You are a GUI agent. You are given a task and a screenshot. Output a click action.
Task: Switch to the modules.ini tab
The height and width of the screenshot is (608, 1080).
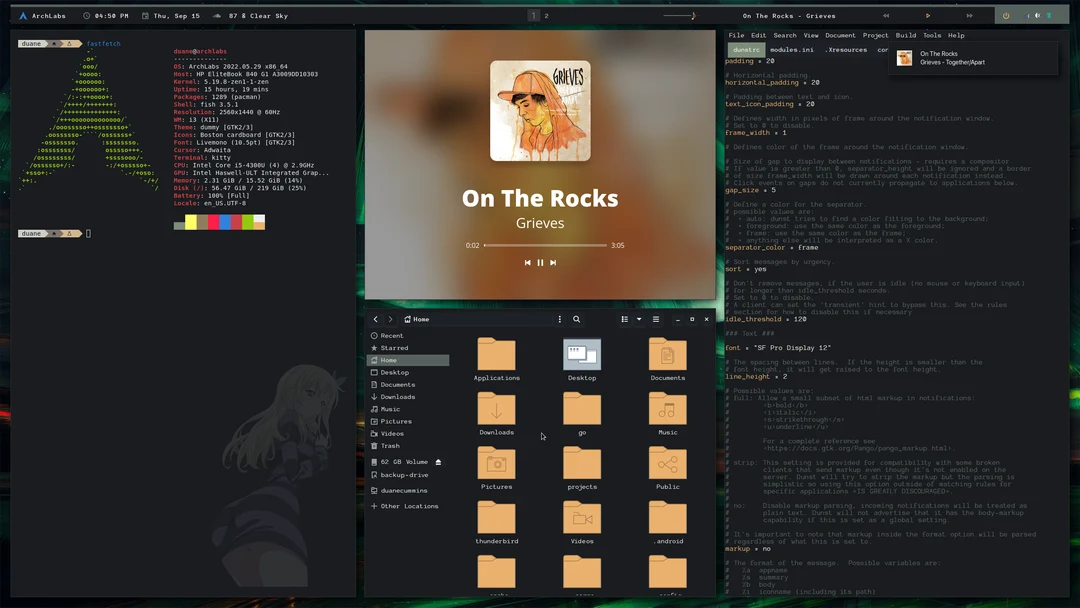(791, 49)
